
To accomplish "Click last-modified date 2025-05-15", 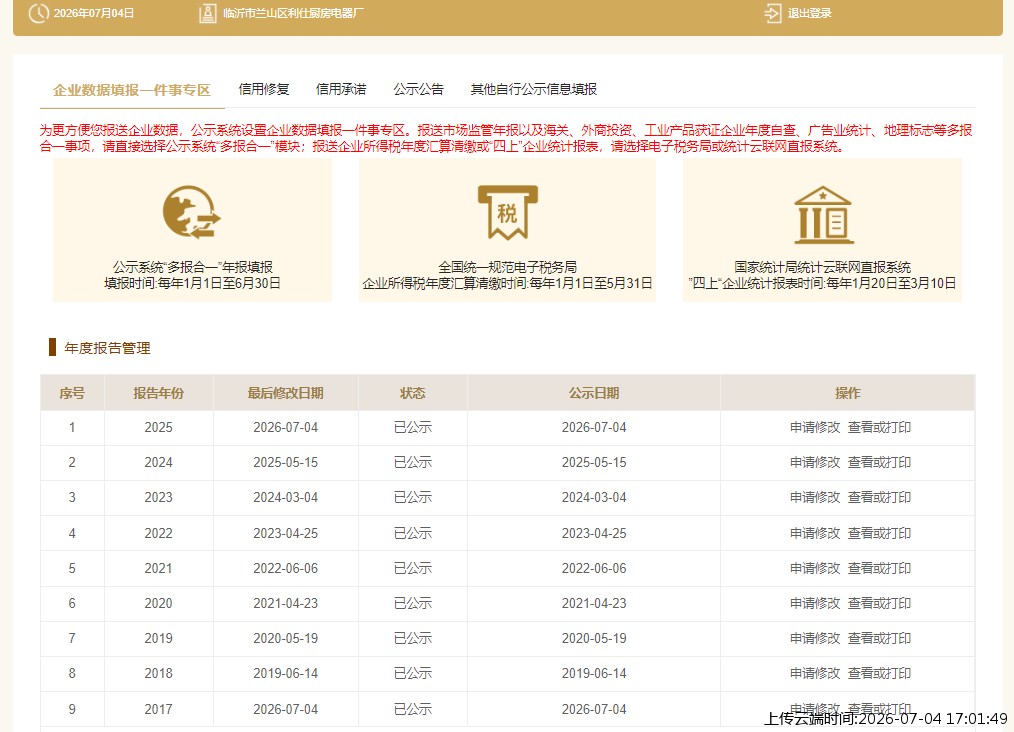I will [285, 462].
